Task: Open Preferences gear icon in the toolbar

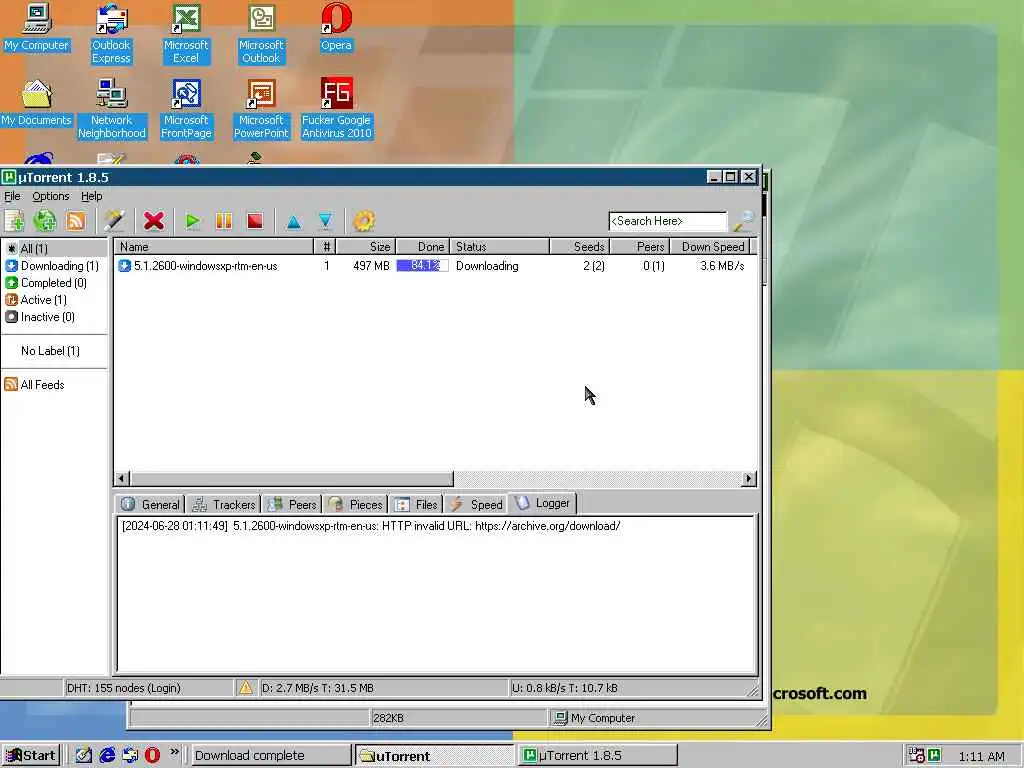Action: coord(364,221)
